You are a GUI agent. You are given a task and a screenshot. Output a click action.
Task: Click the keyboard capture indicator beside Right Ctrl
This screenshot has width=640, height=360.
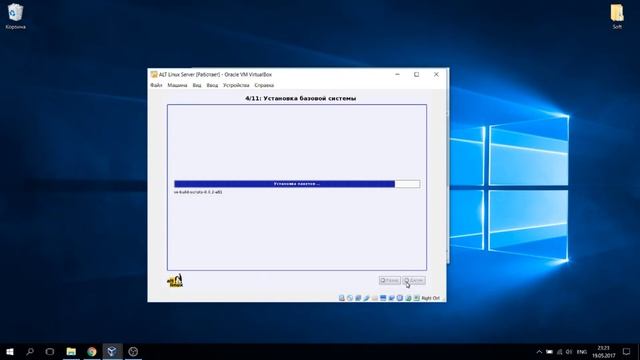[x=417, y=298]
